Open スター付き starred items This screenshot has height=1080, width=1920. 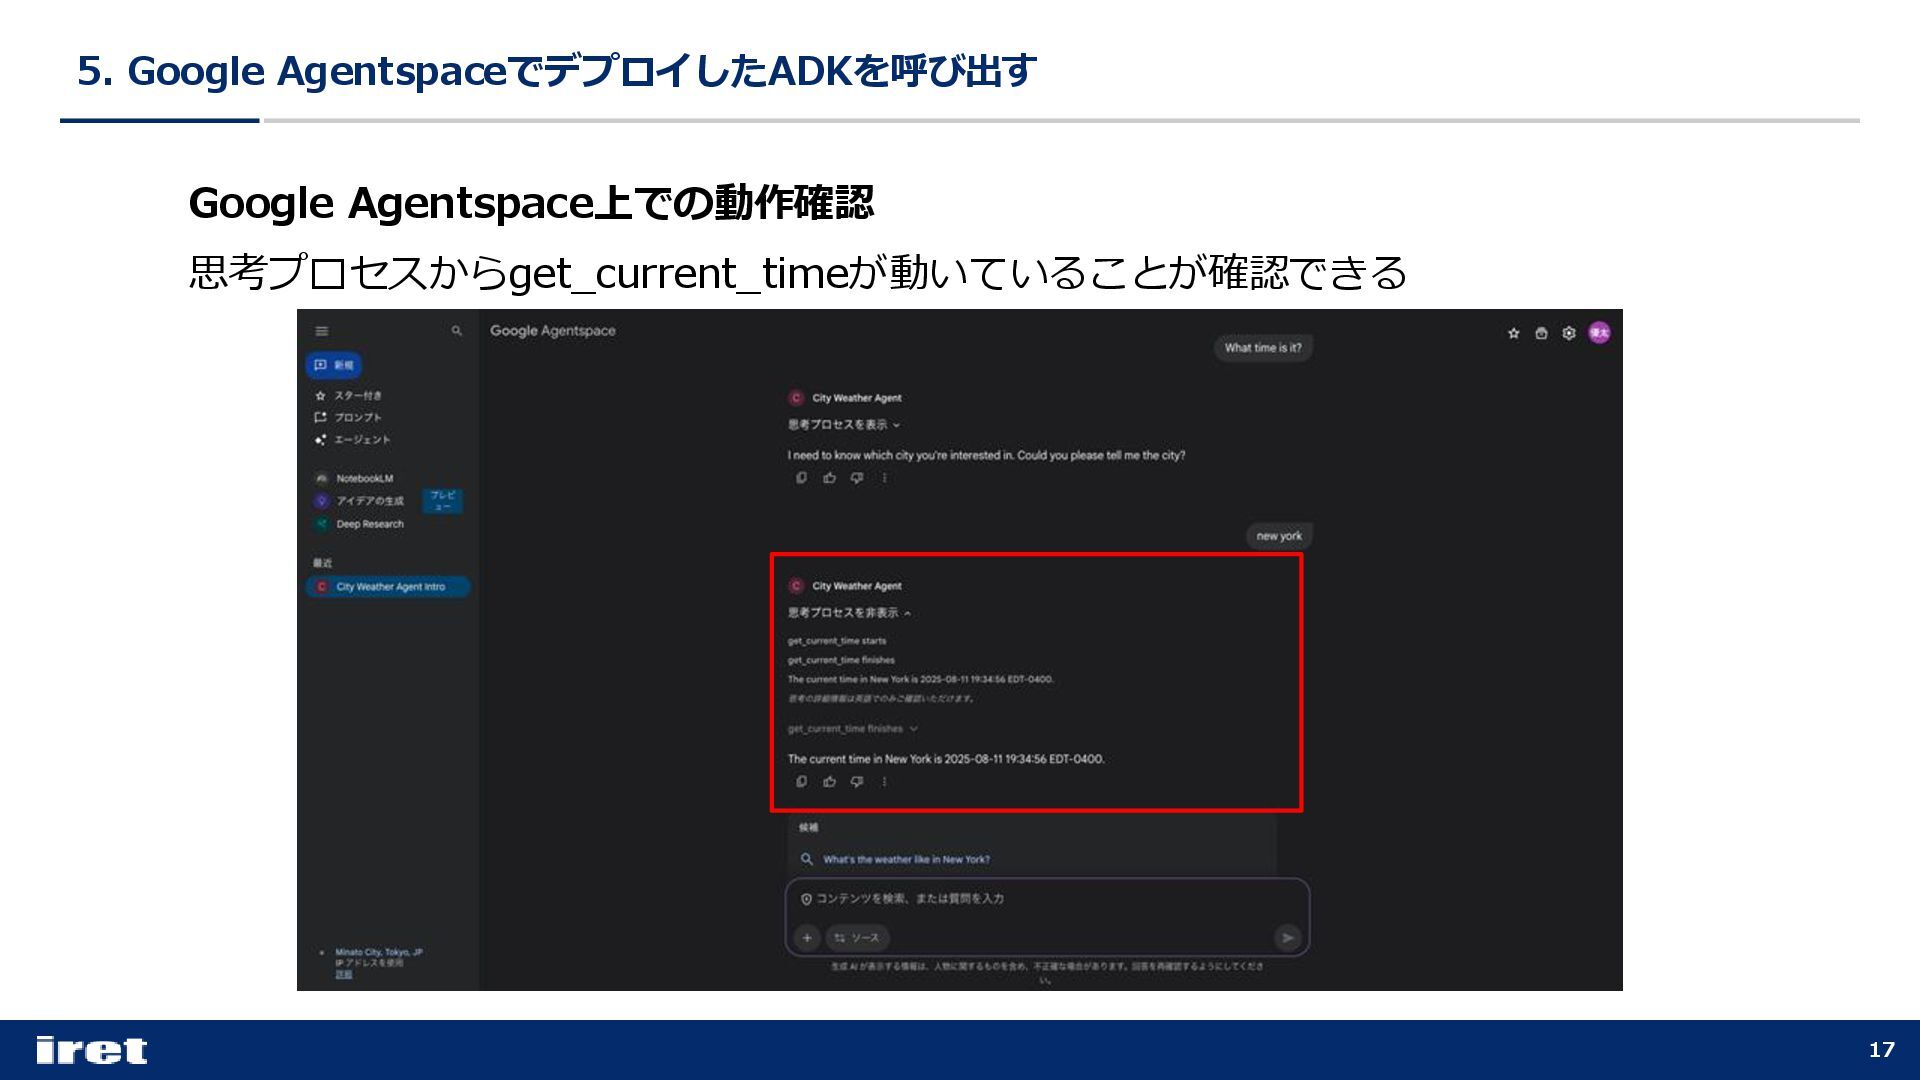click(348, 396)
